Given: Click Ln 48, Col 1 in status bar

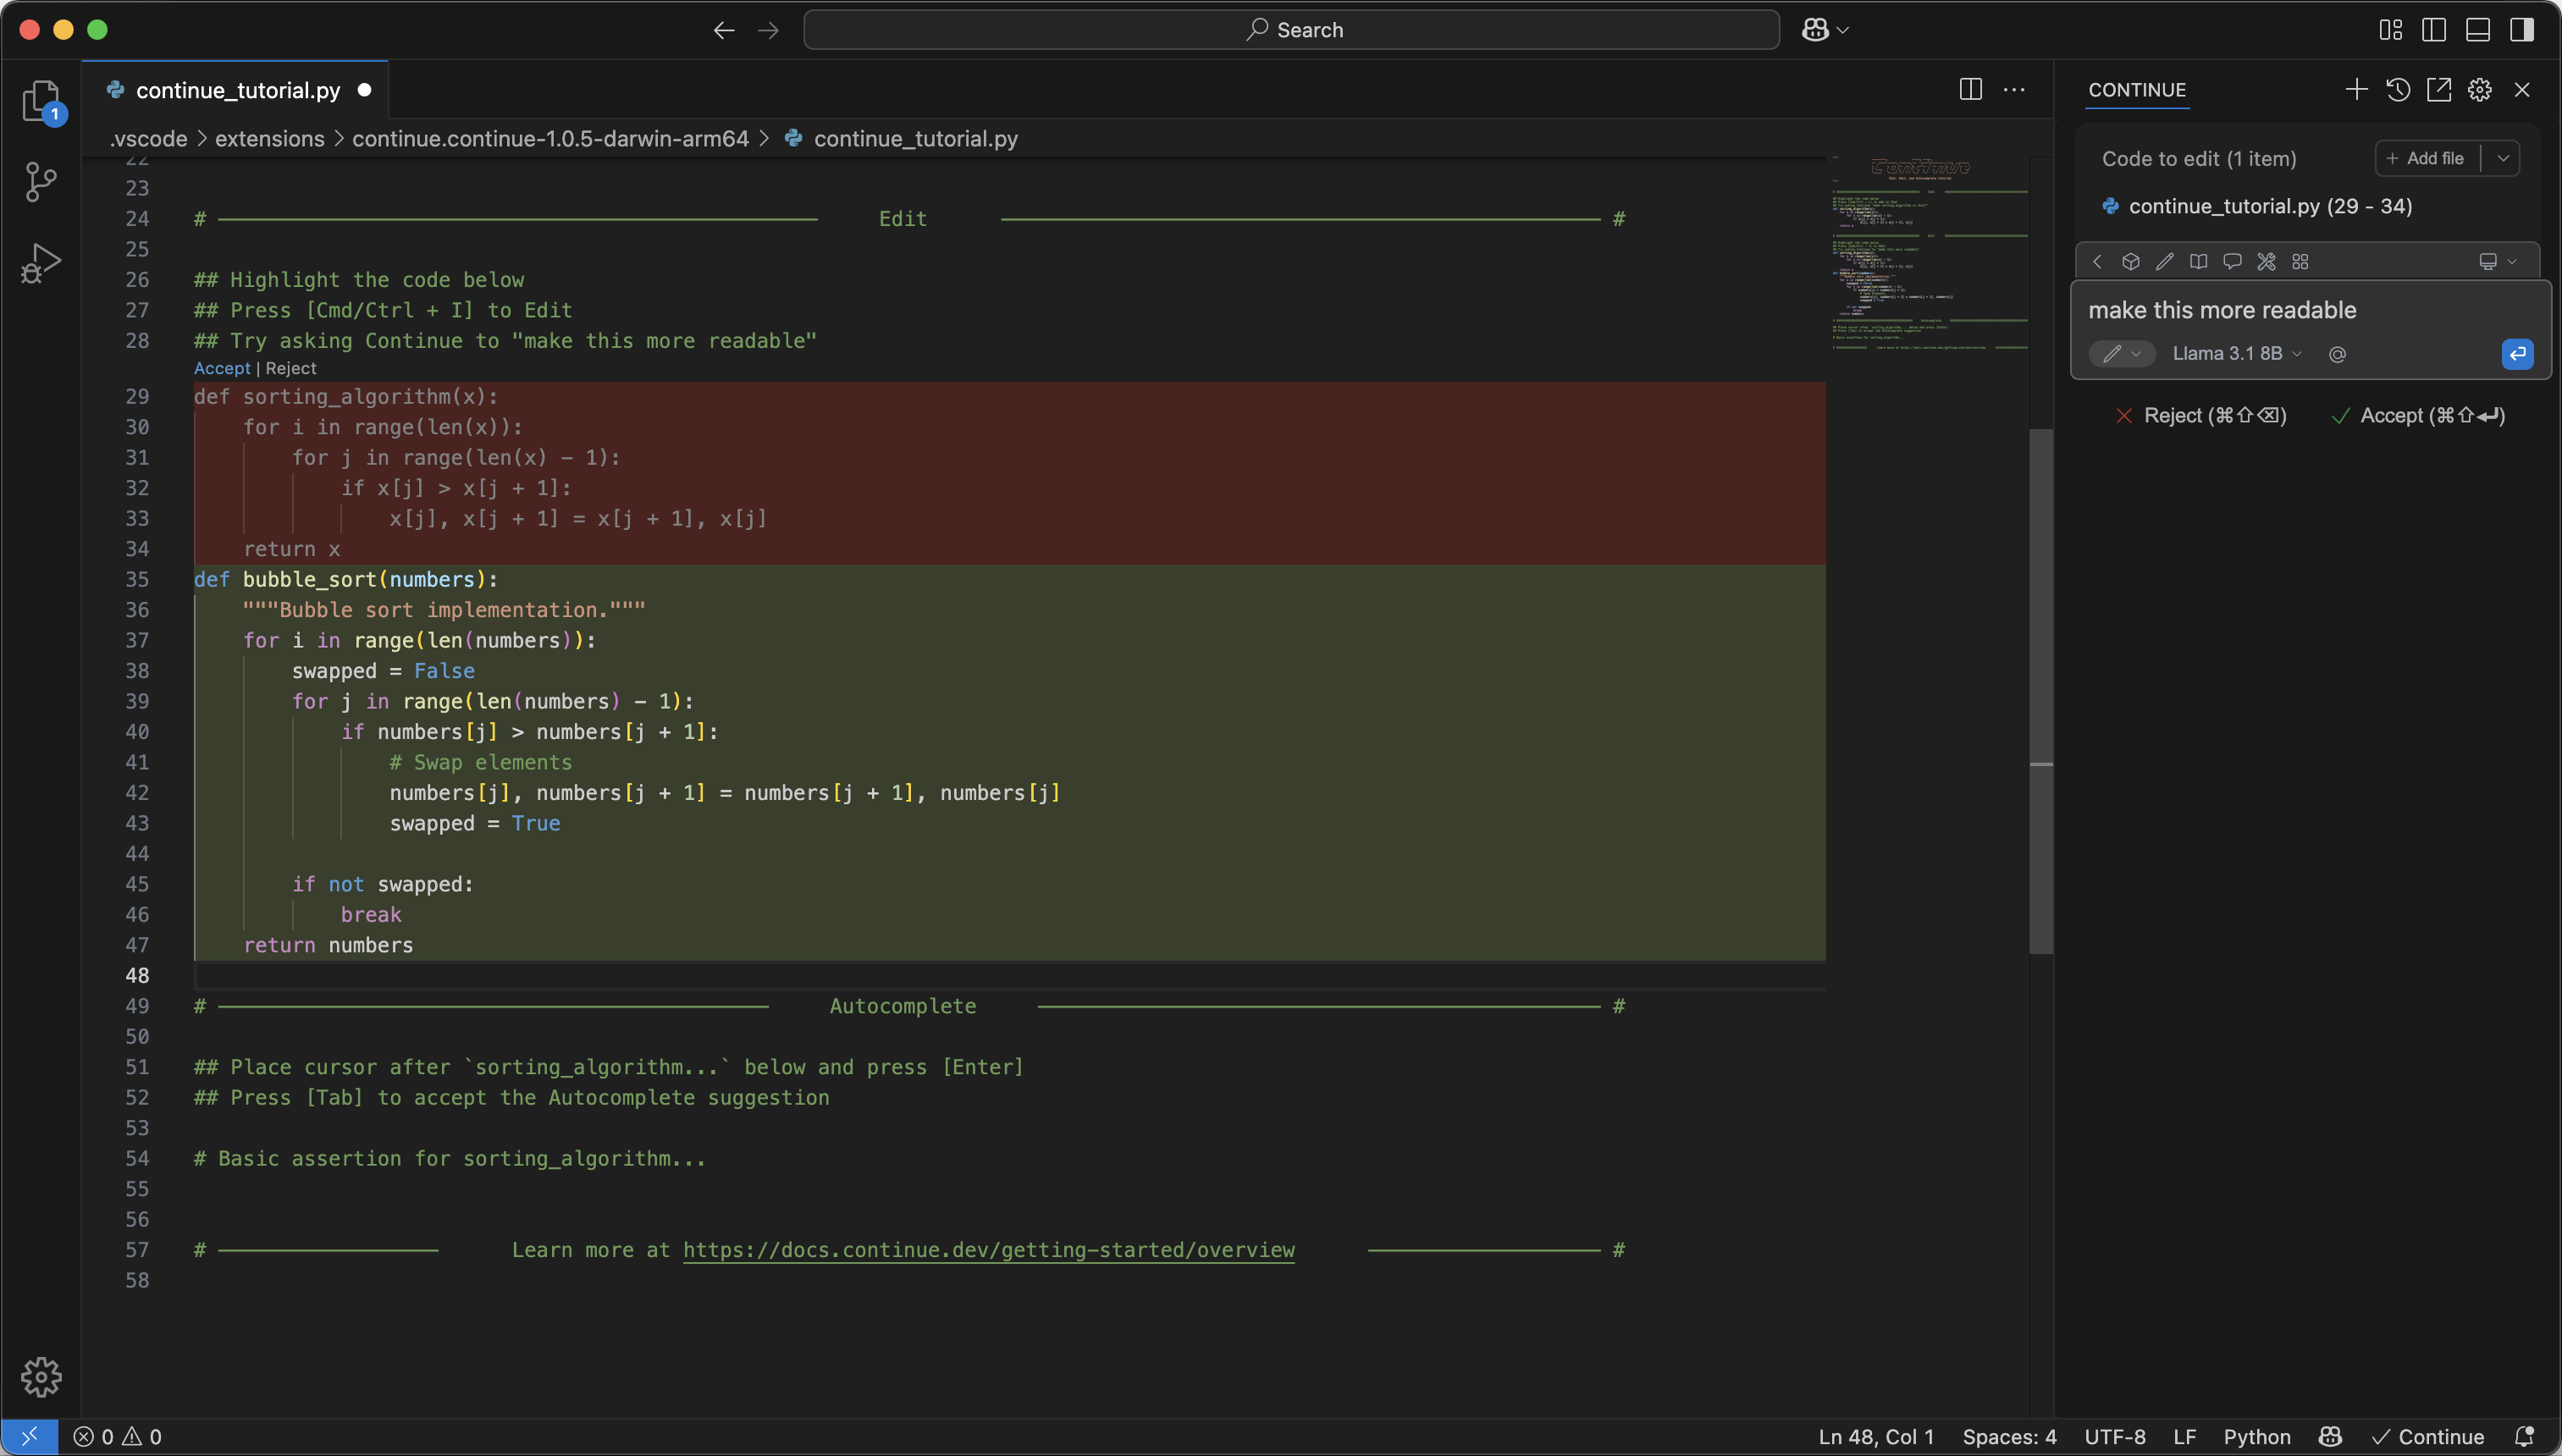Looking at the screenshot, I should pyautogui.click(x=1876, y=1436).
